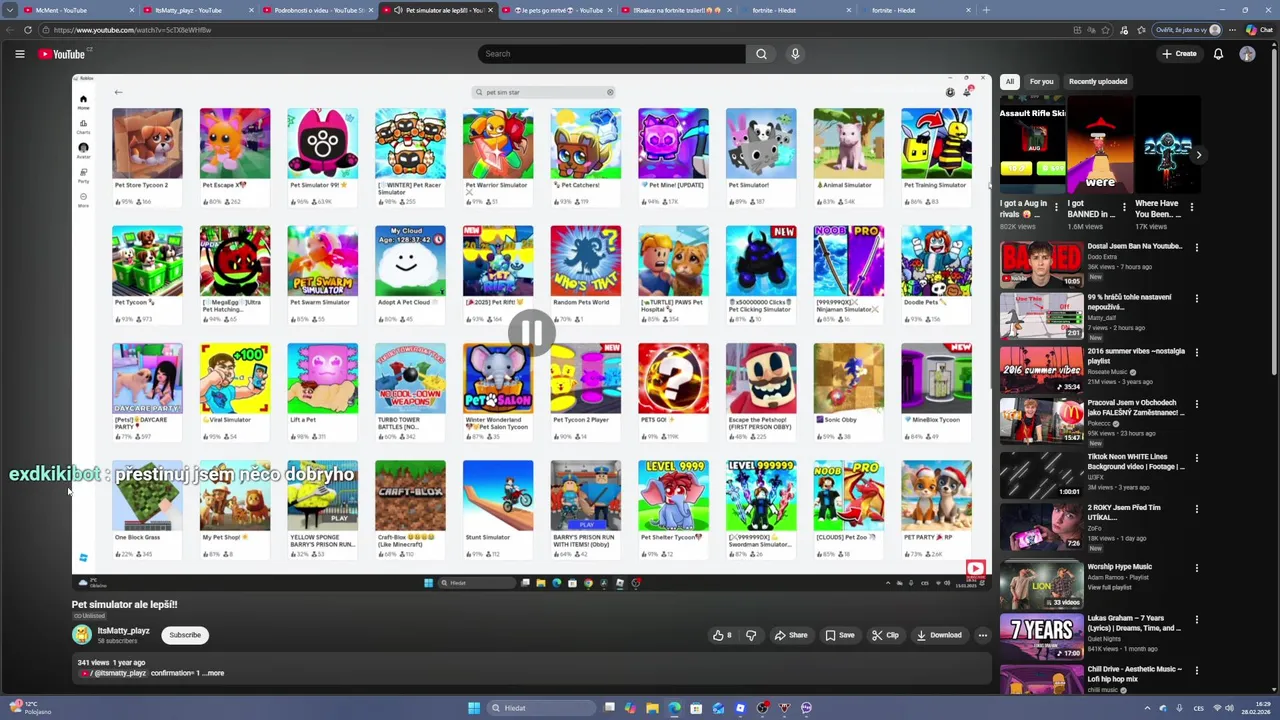Open options for 'Pracoval Jsem v Obchodech' video
The height and width of the screenshot is (720, 1280).
coord(1196,404)
